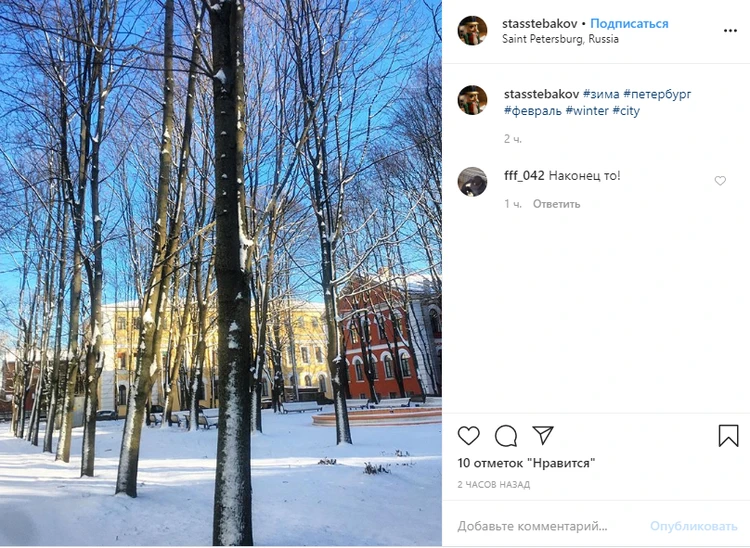The width and height of the screenshot is (750, 548).
Task: View the 10 отметок "Нравится" likes list
Action: (x=526, y=463)
